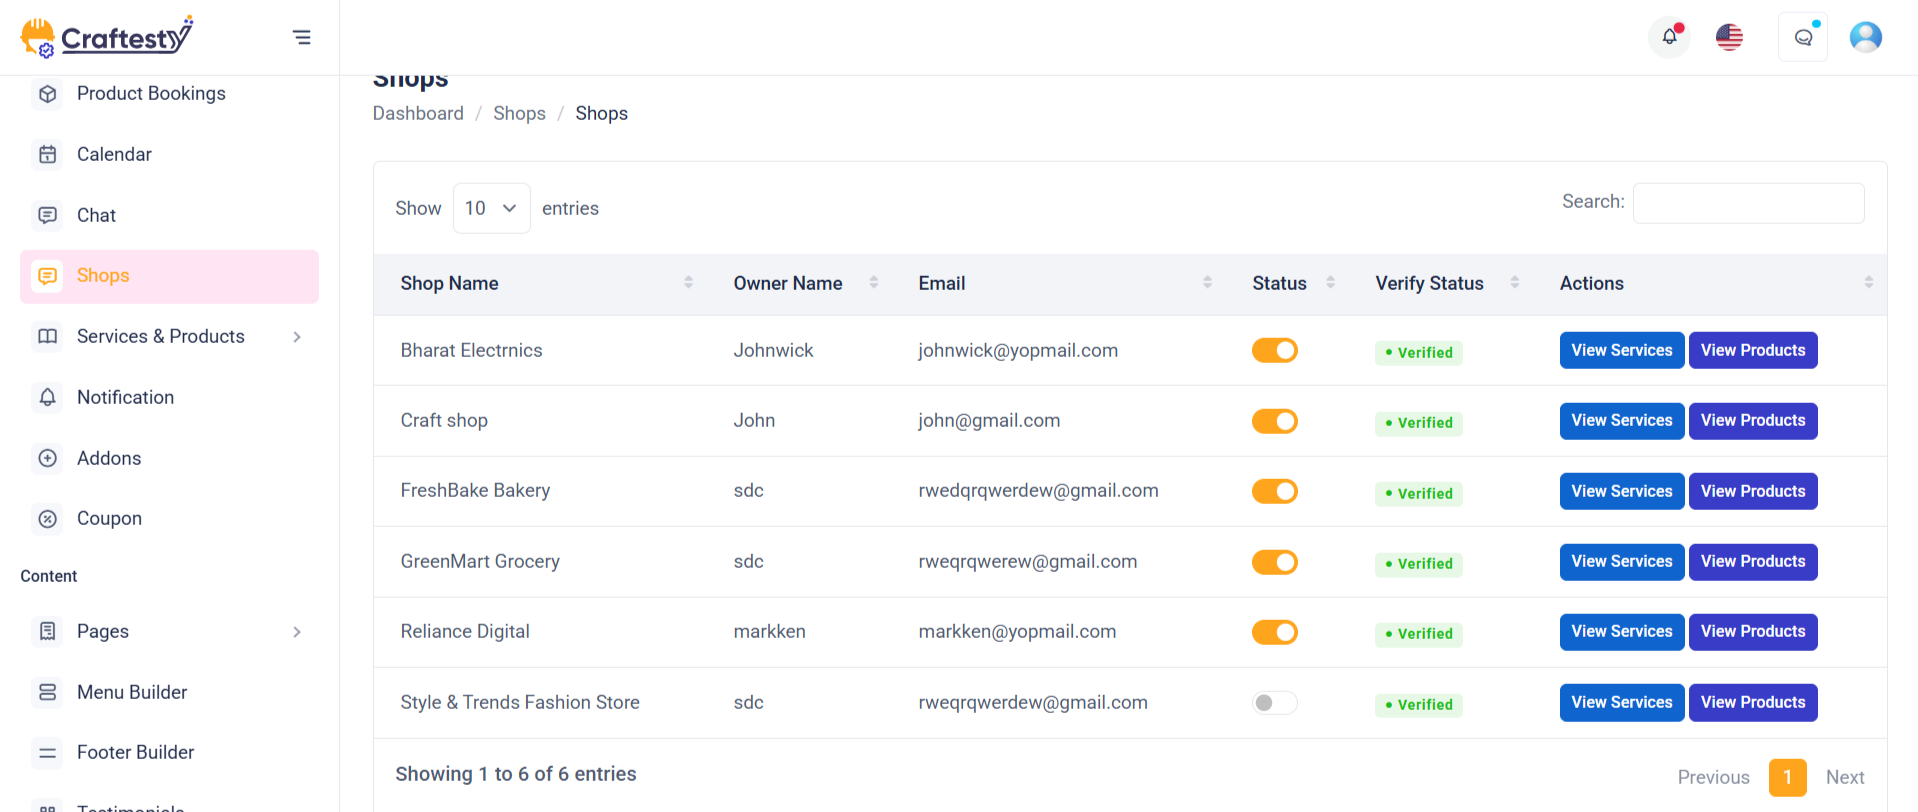Click the Footer Builder icon
This screenshot has width=1918, height=812.
pos(47,752)
